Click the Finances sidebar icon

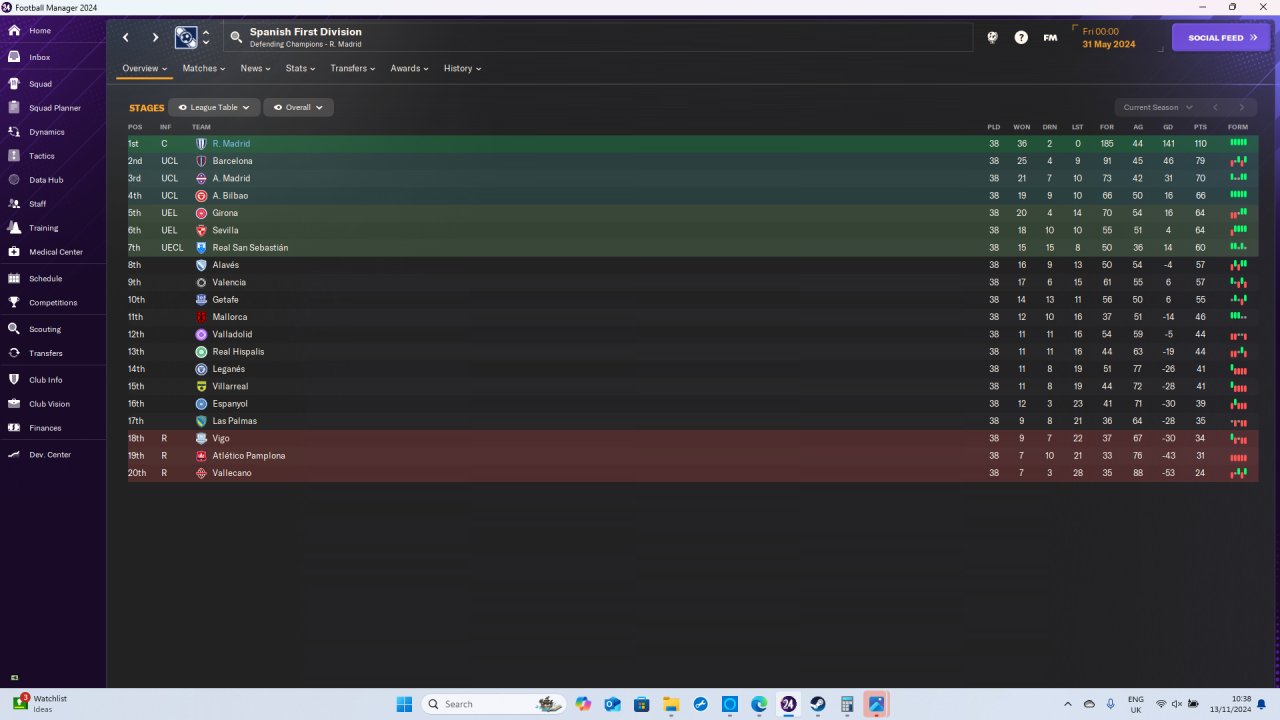tap(14, 428)
